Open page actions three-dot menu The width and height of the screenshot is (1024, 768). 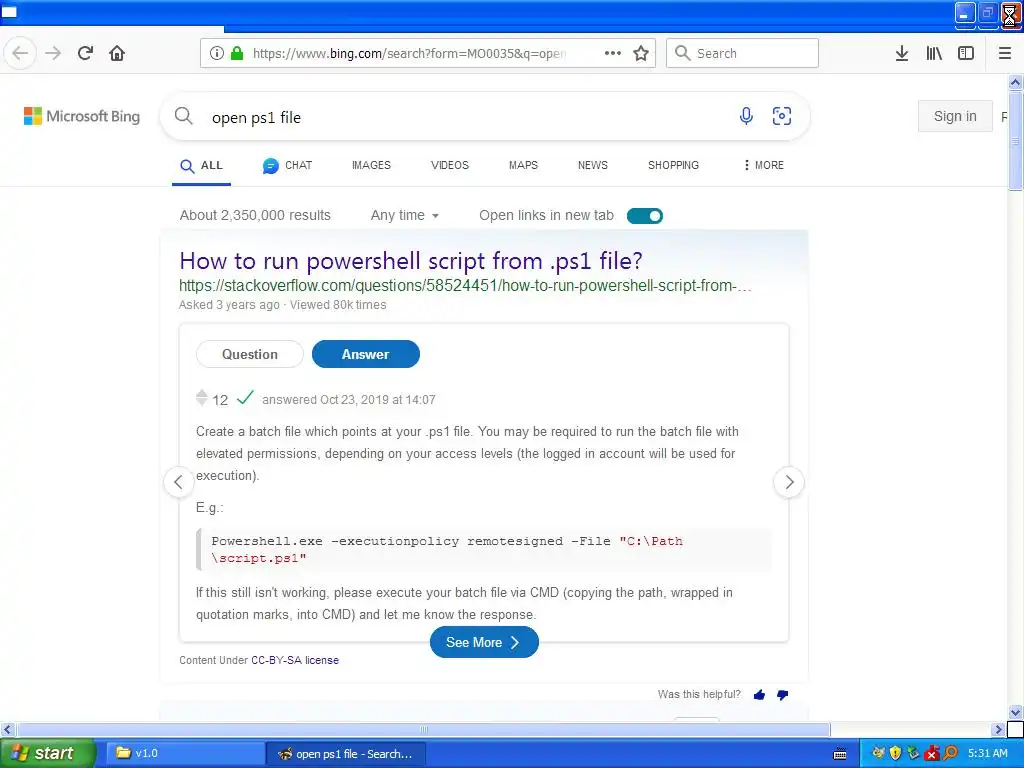tap(613, 53)
